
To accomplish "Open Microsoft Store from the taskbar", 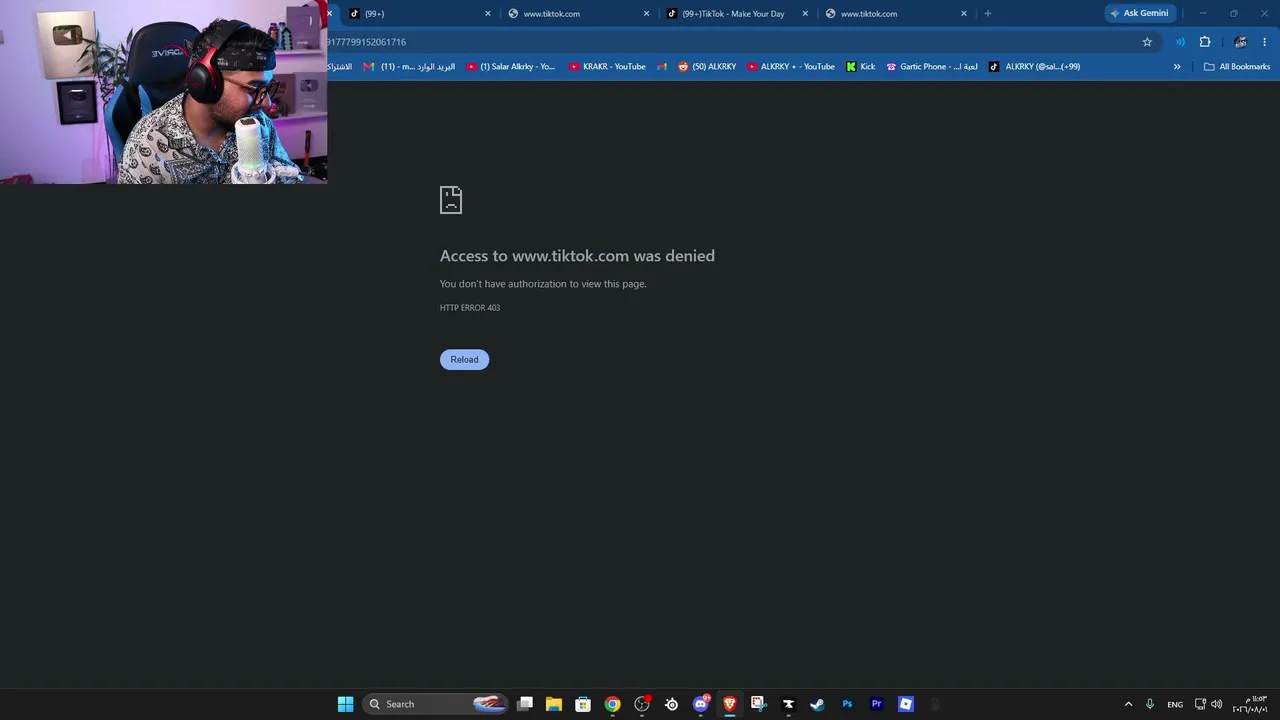I will coord(583,704).
